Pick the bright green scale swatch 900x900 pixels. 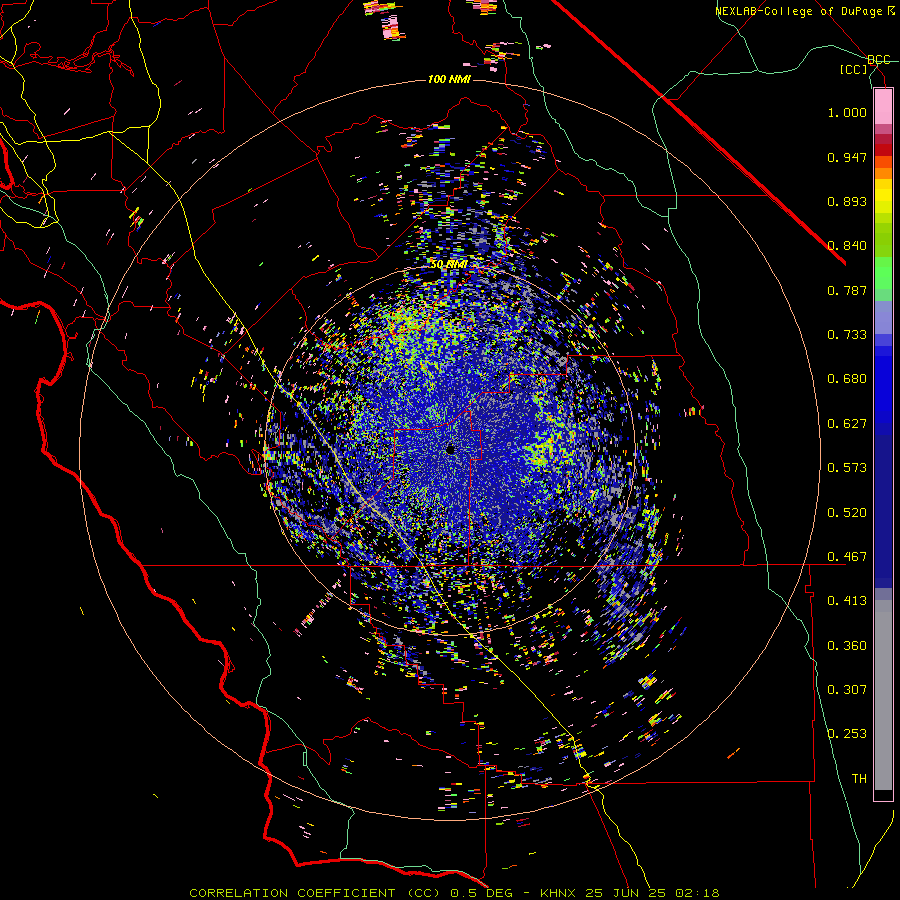883,273
